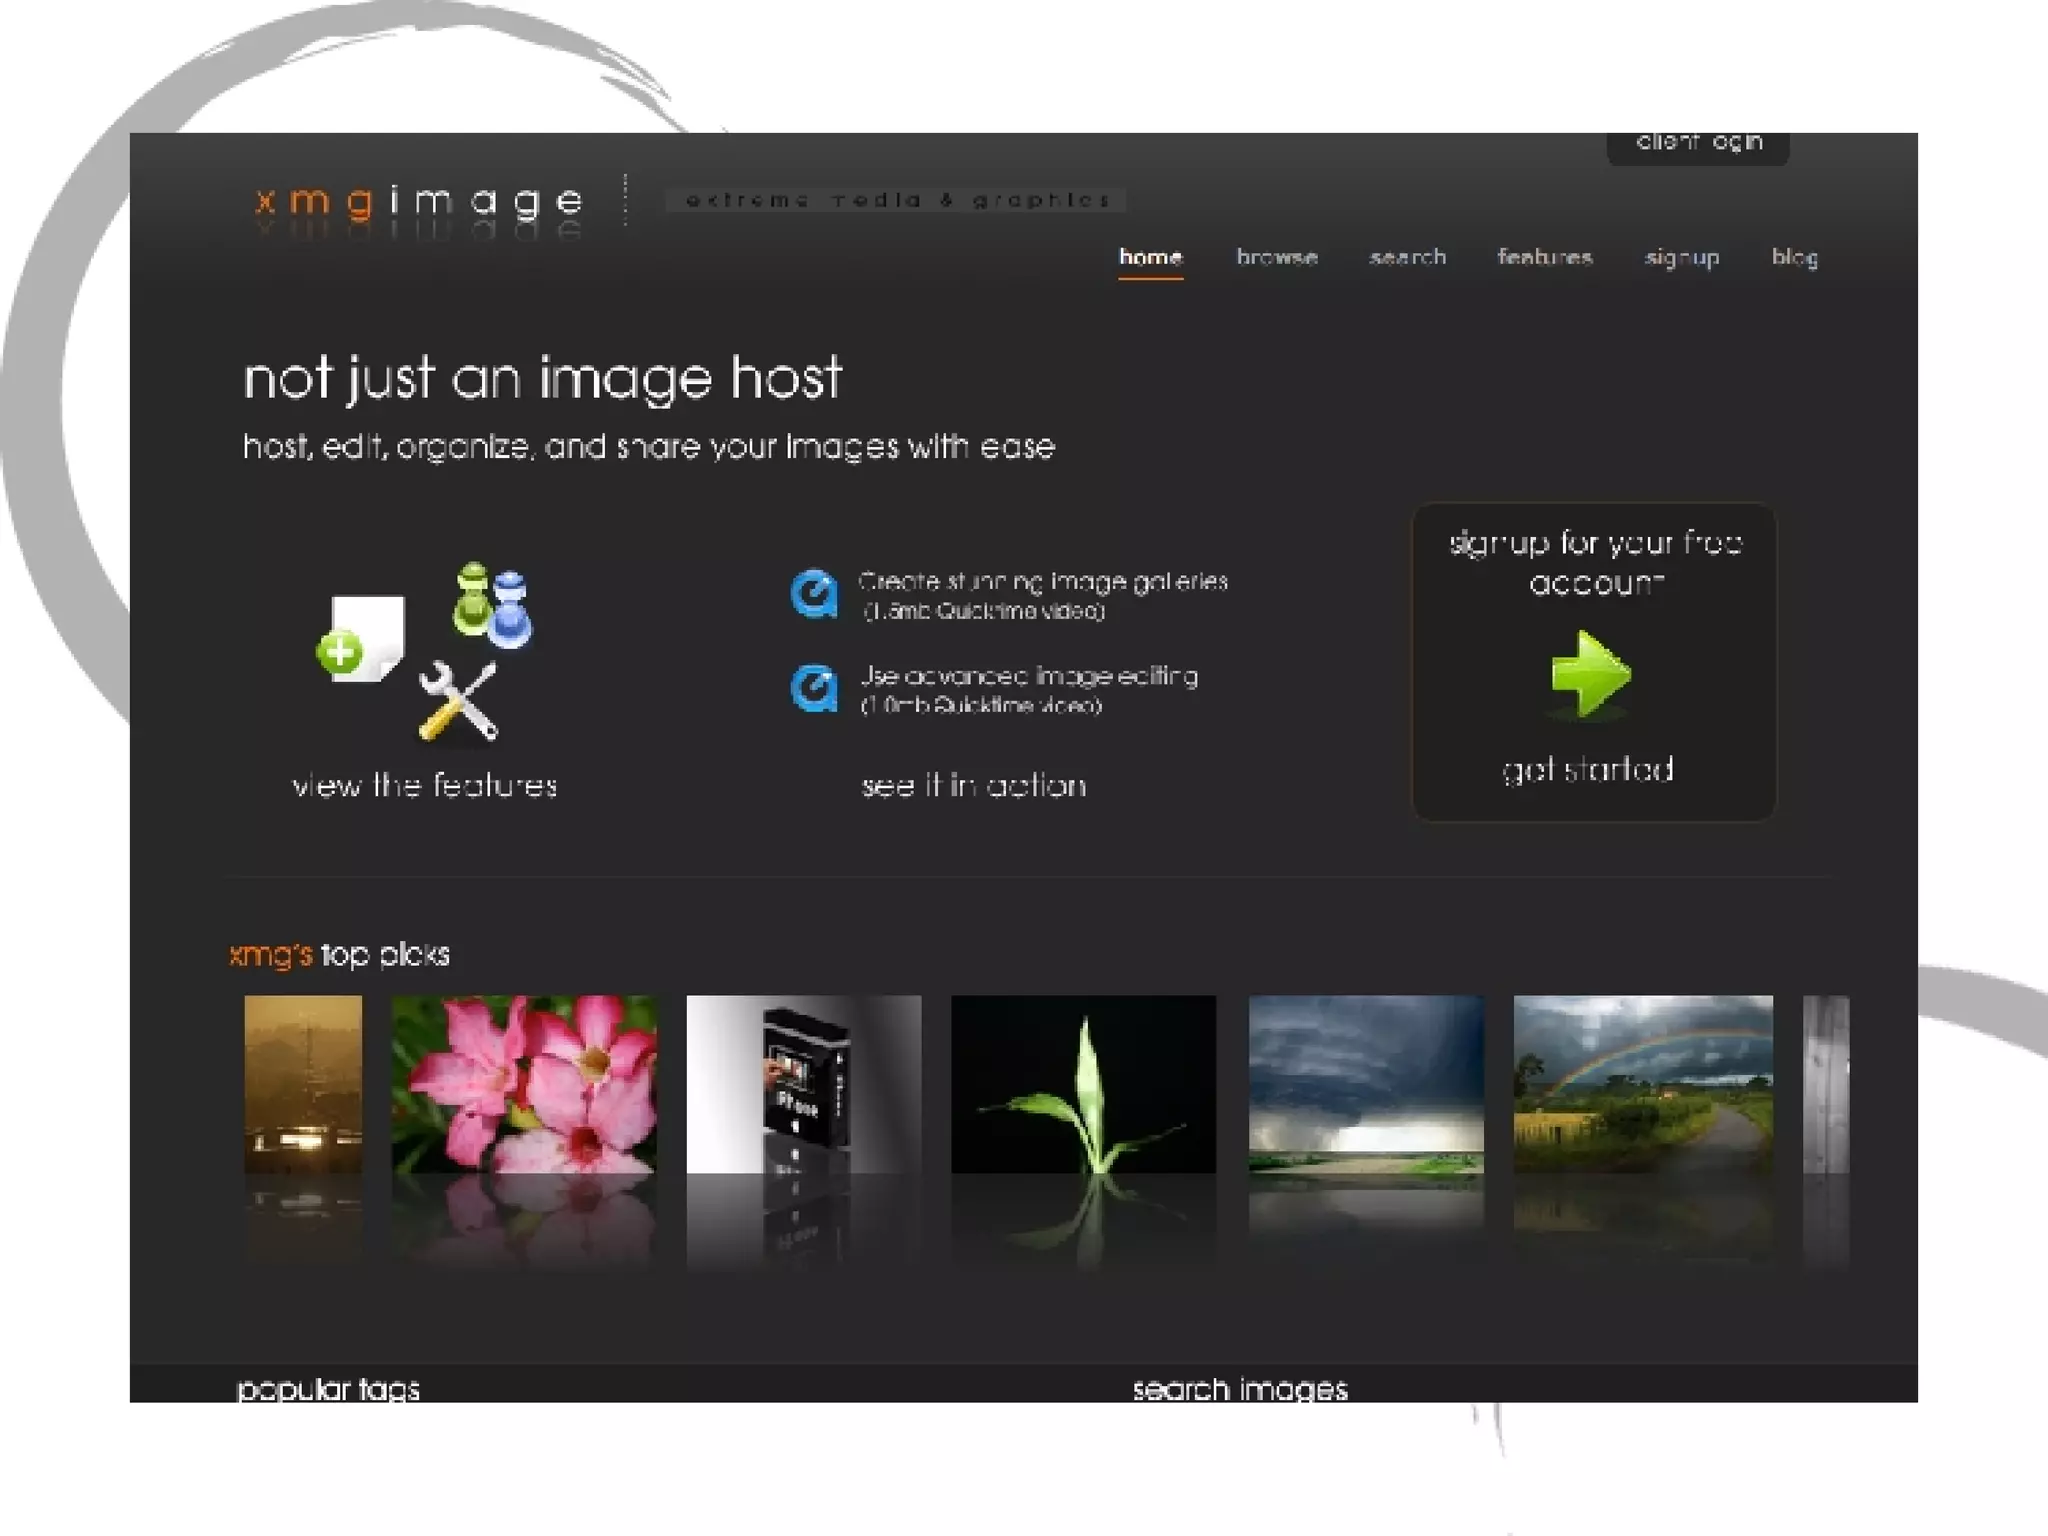Open the pink flowers thumbnail
This screenshot has width=2048, height=1536.
[x=524, y=1084]
